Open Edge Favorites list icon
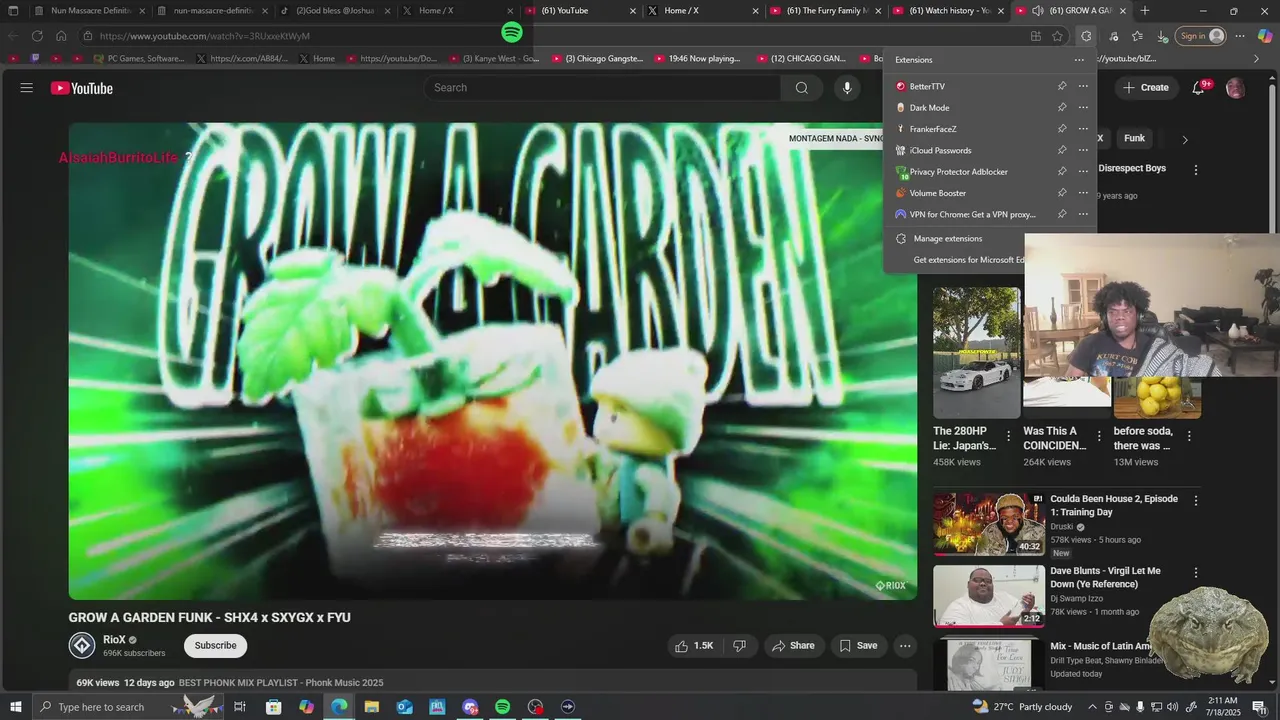 [1137, 36]
